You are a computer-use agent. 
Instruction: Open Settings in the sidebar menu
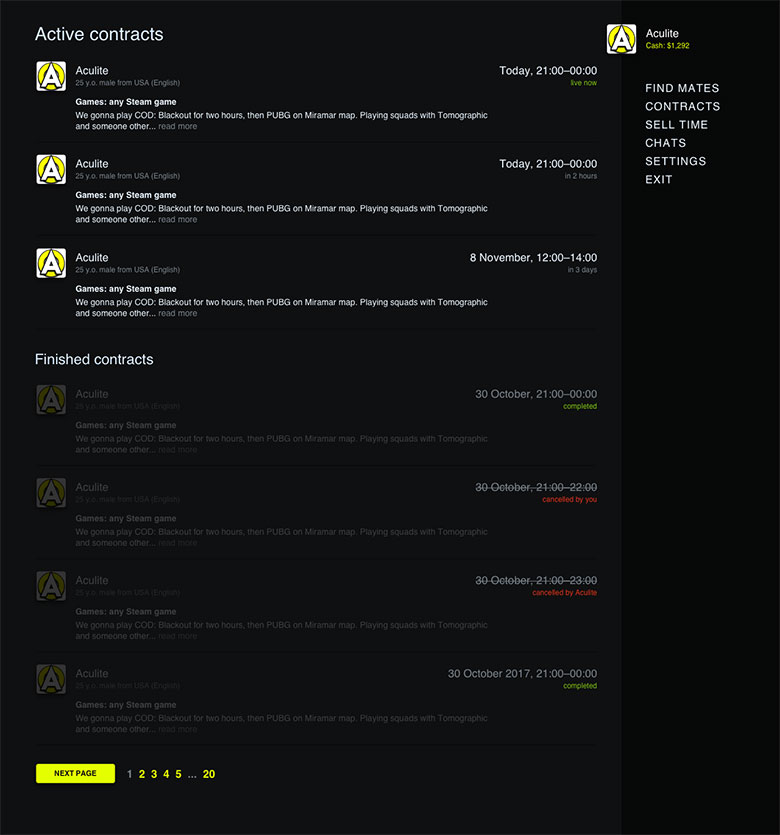[x=676, y=161]
